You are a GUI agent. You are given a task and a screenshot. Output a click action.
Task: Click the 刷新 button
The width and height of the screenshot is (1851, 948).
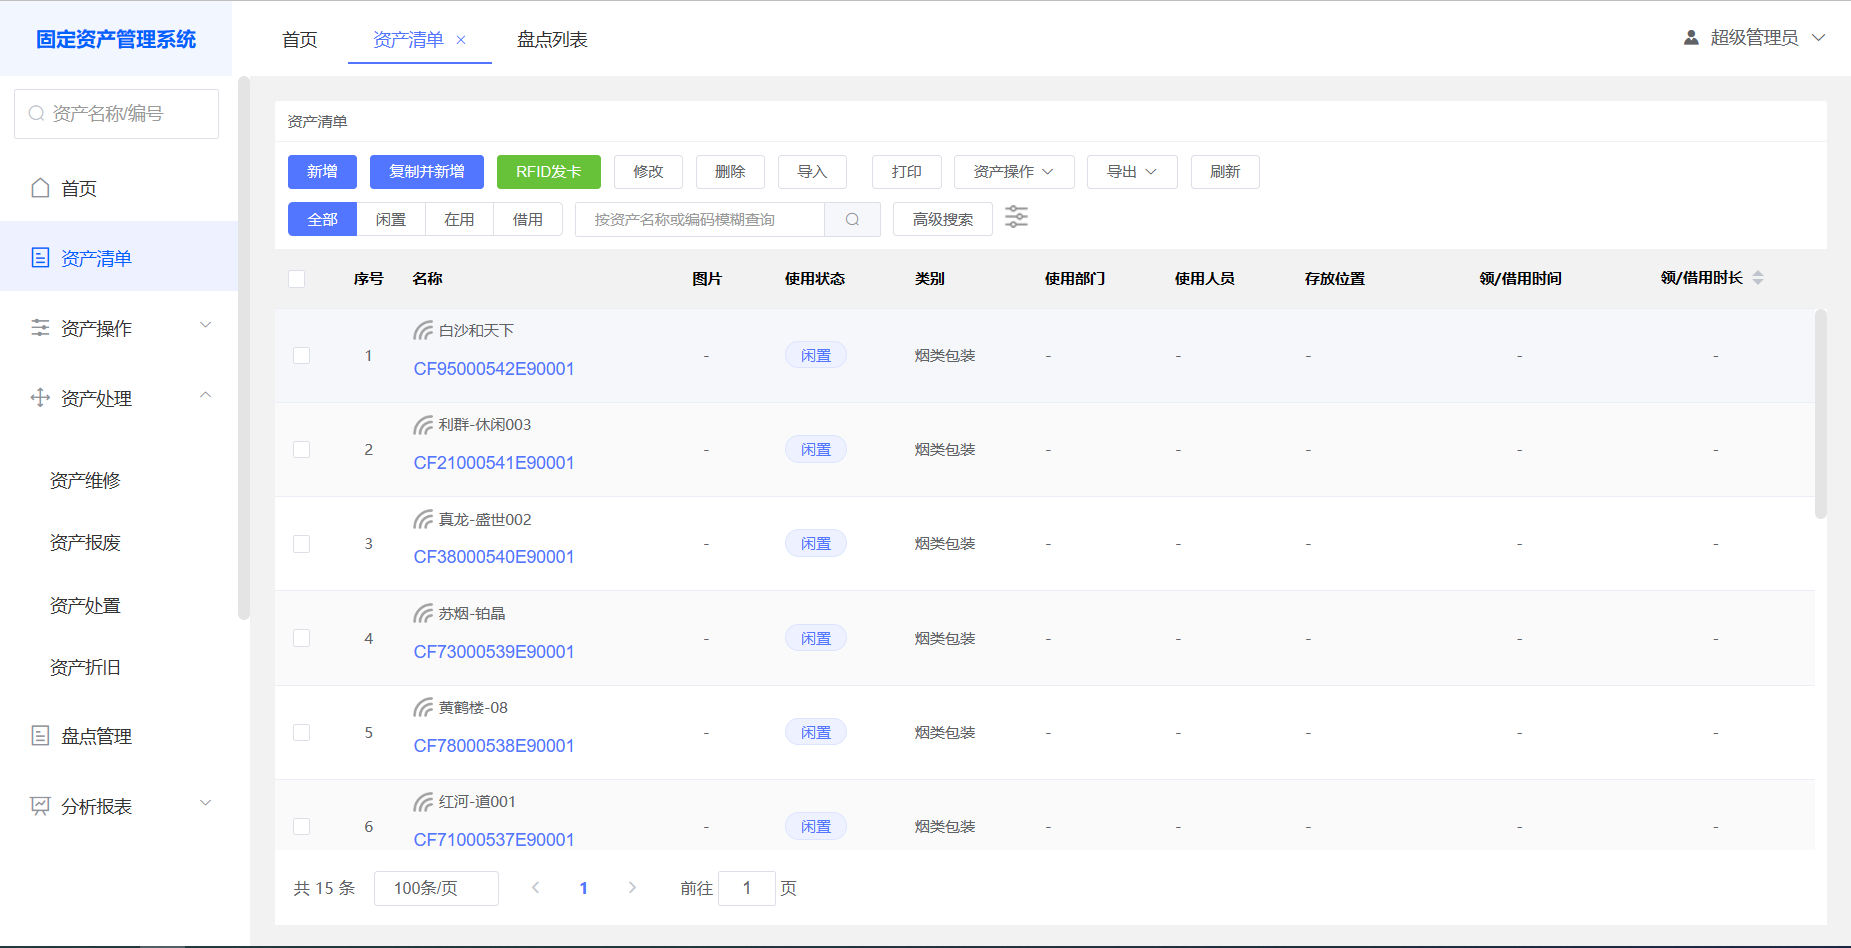tap(1225, 172)
